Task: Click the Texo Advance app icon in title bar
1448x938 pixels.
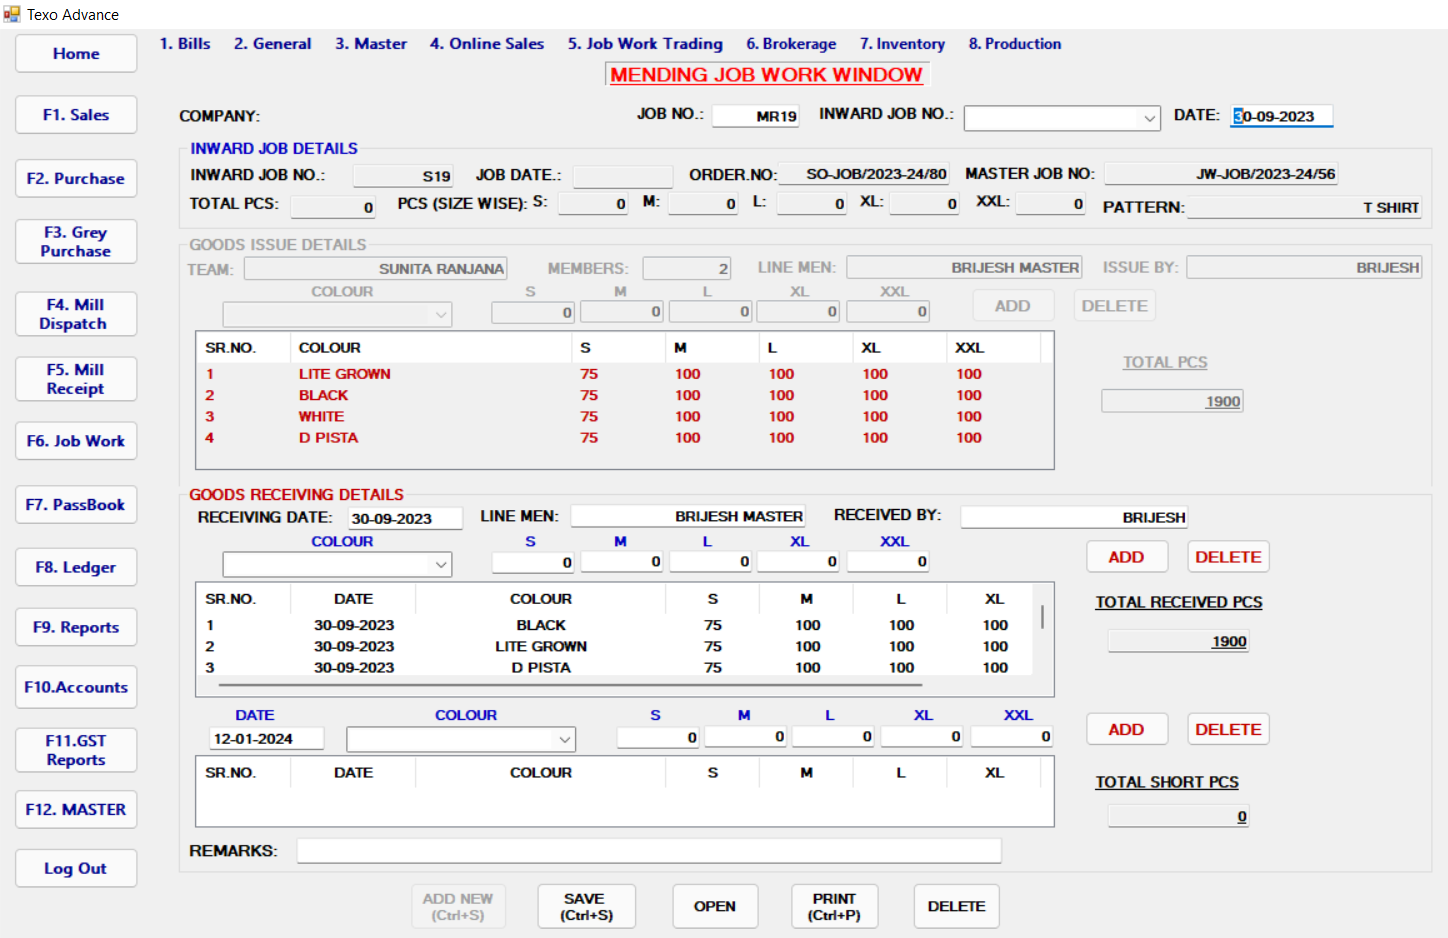Action: coord(12,14)
